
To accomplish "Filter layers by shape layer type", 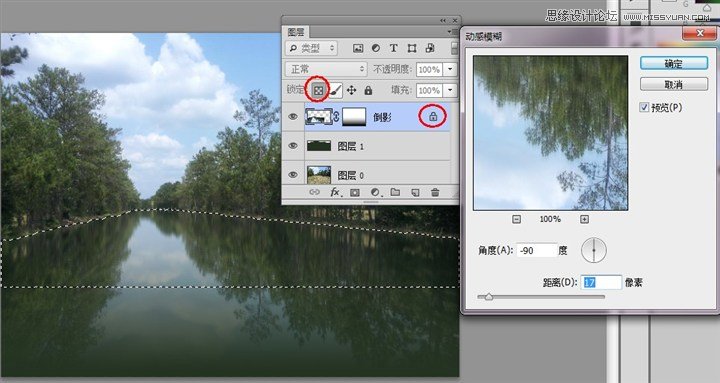I will coord(412,48).
